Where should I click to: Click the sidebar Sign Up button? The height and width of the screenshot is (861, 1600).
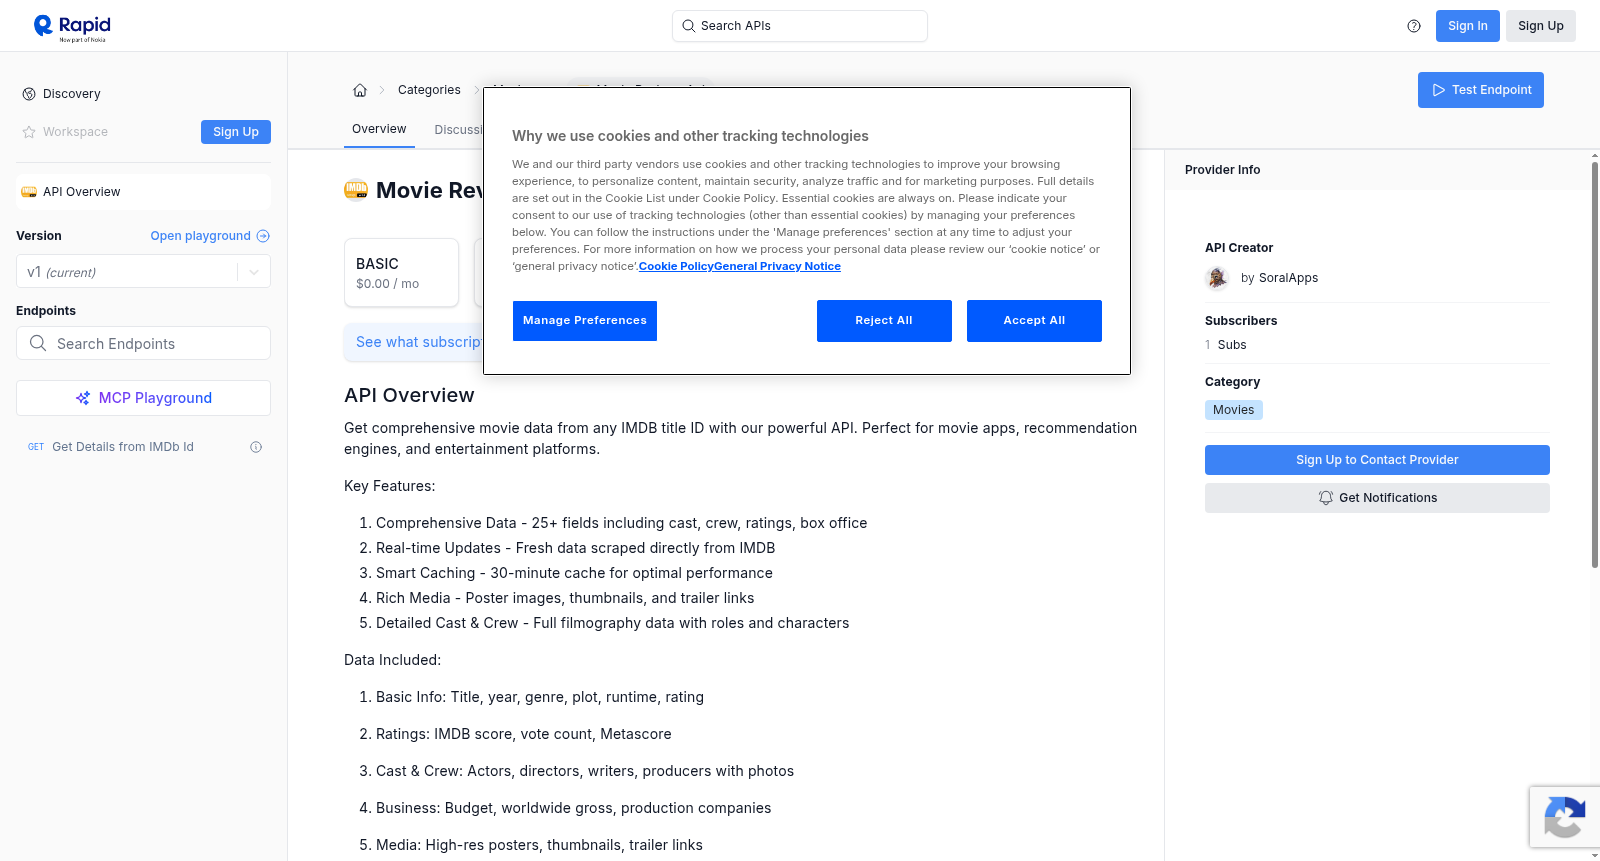pyautogui.click(x=236, y=132)
